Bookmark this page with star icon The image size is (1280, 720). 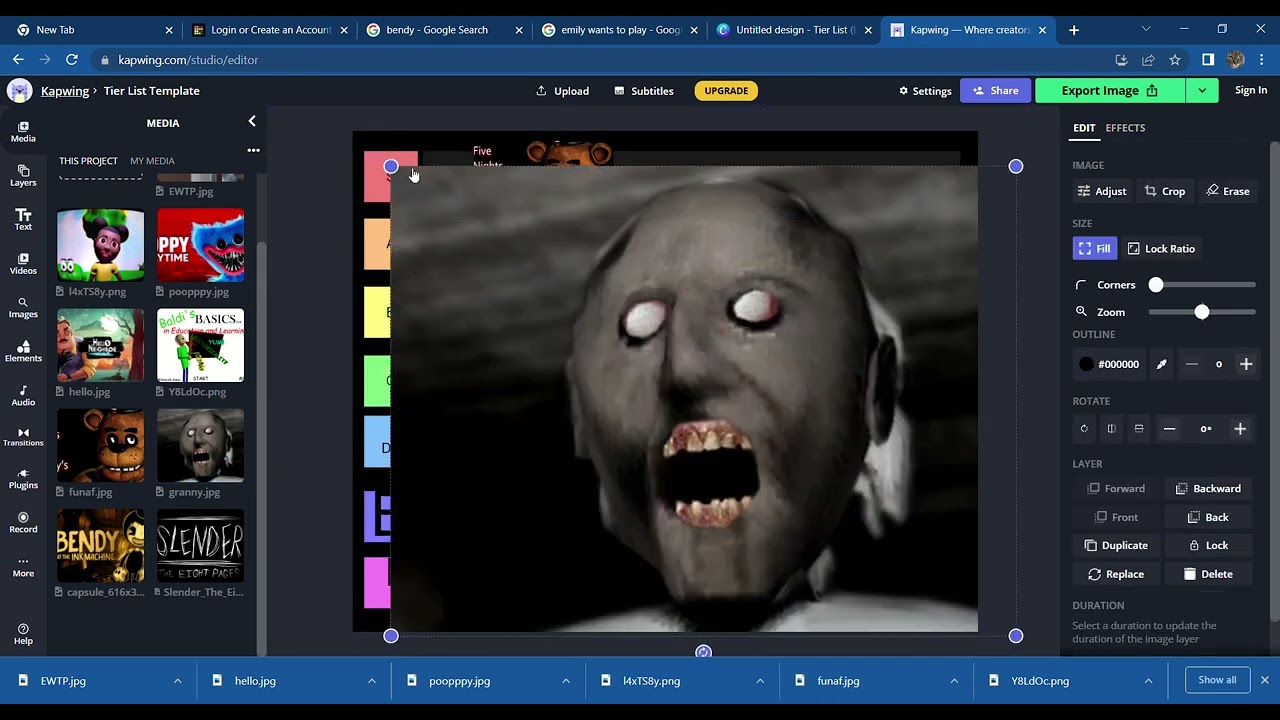click(1175, 60)
